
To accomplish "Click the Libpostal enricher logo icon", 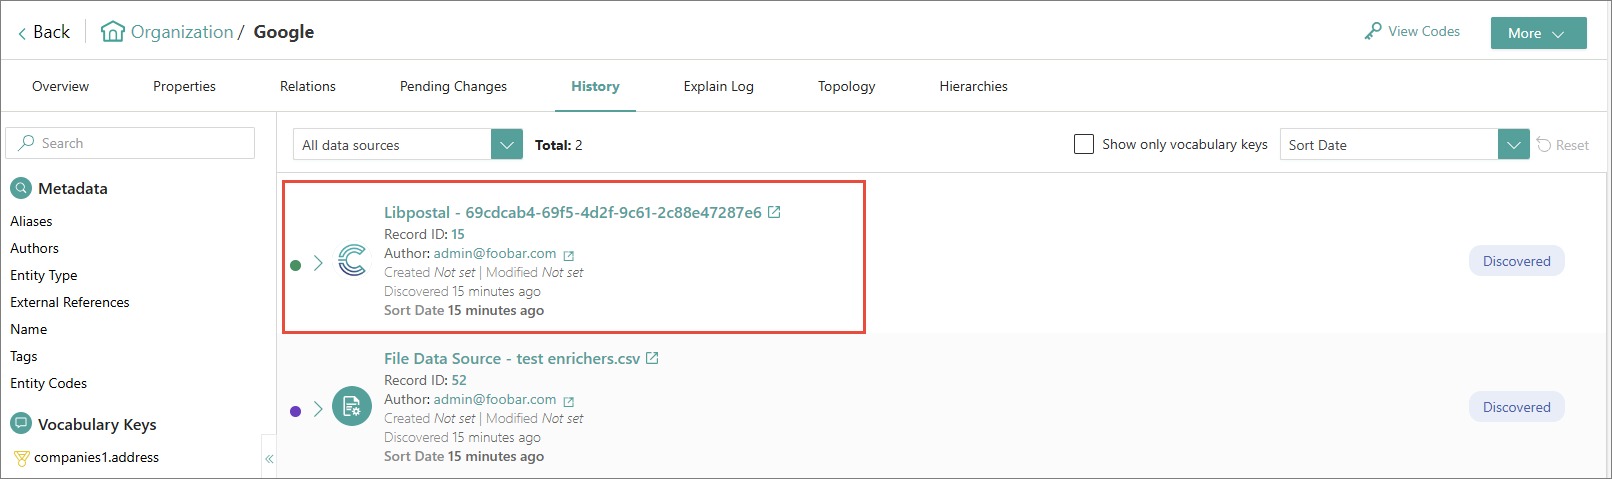I will (352, 261).
